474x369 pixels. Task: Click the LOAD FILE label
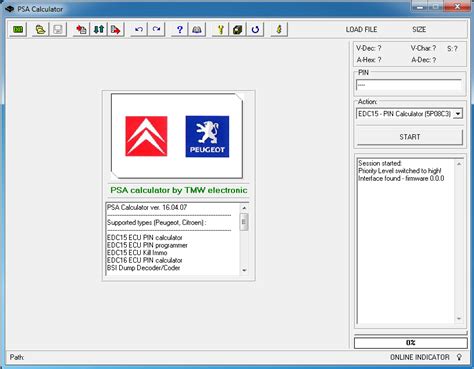click(361, 30)
